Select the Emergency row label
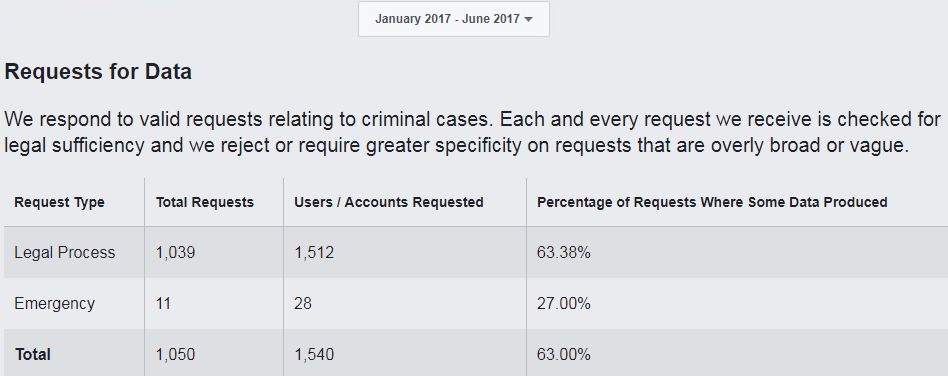 tap(54, 303)
